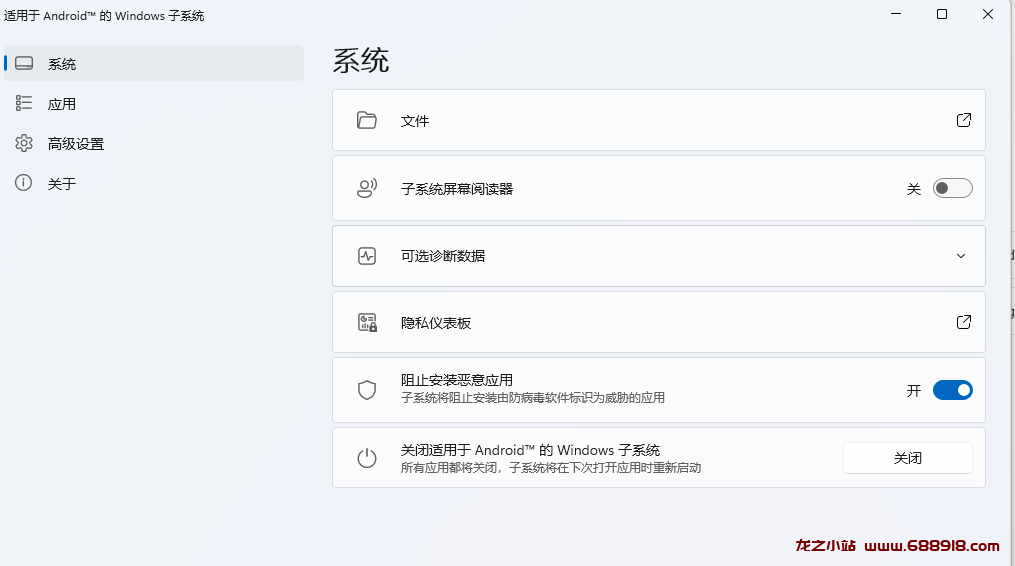Viewport: 1015px width, 566px height.
Task: Click the gear icon beside 高级设置
Action: point(24,143)
